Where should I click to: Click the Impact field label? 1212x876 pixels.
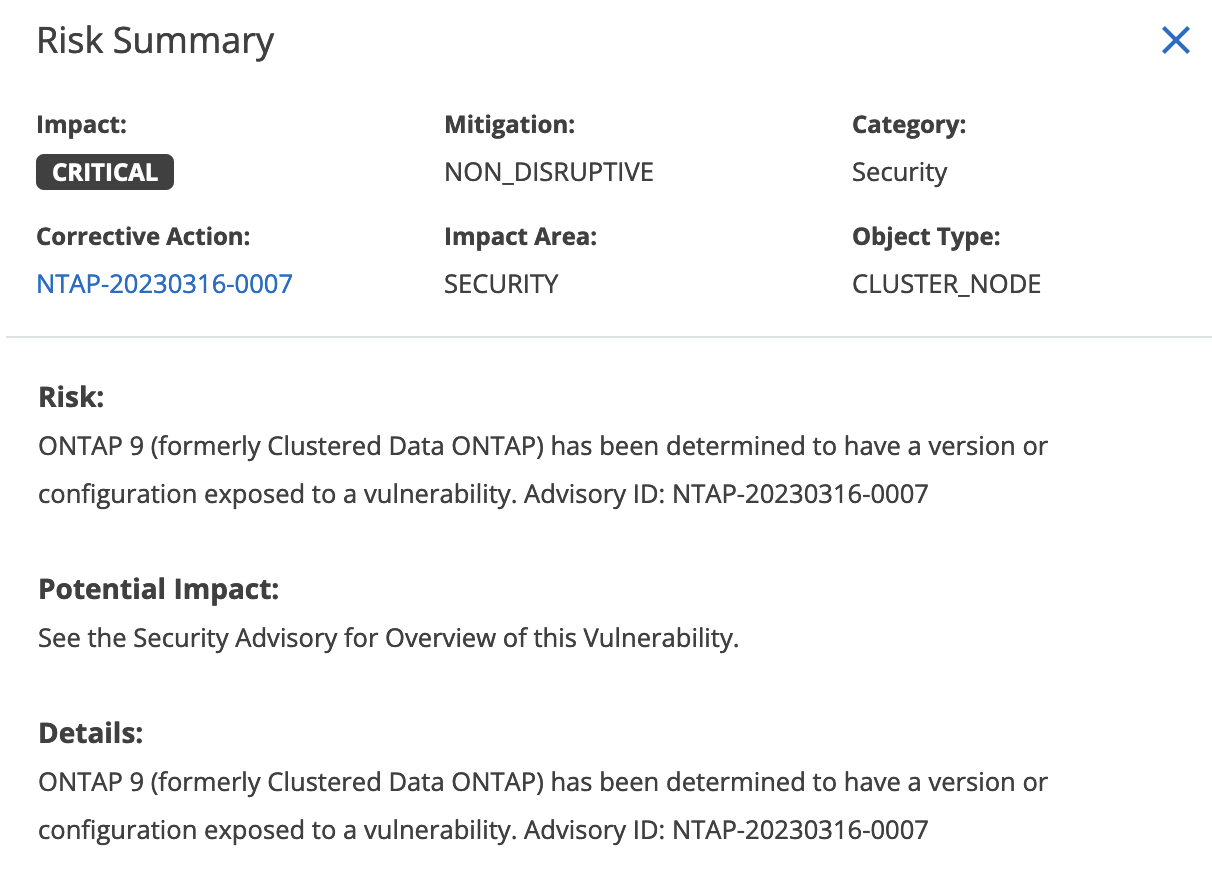[81, 125]
